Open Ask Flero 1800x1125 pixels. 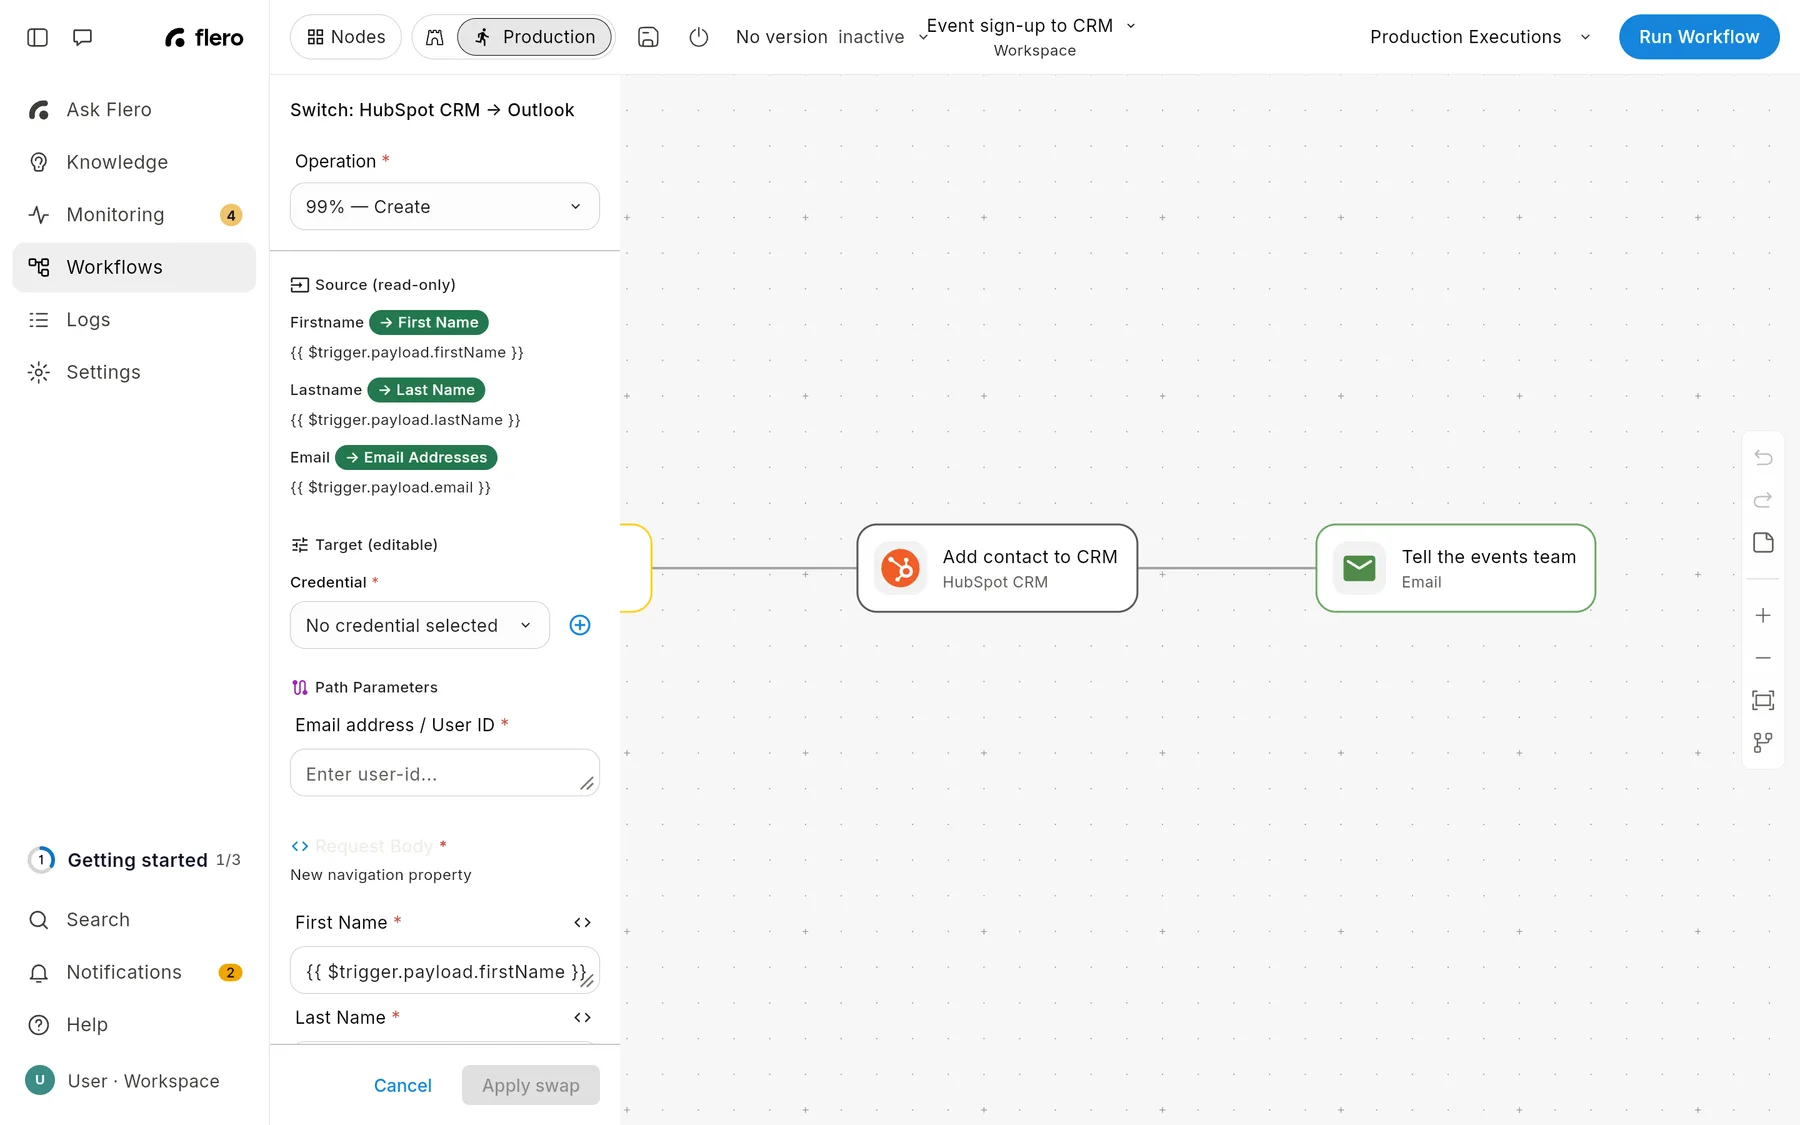click(x=134, y=110)
